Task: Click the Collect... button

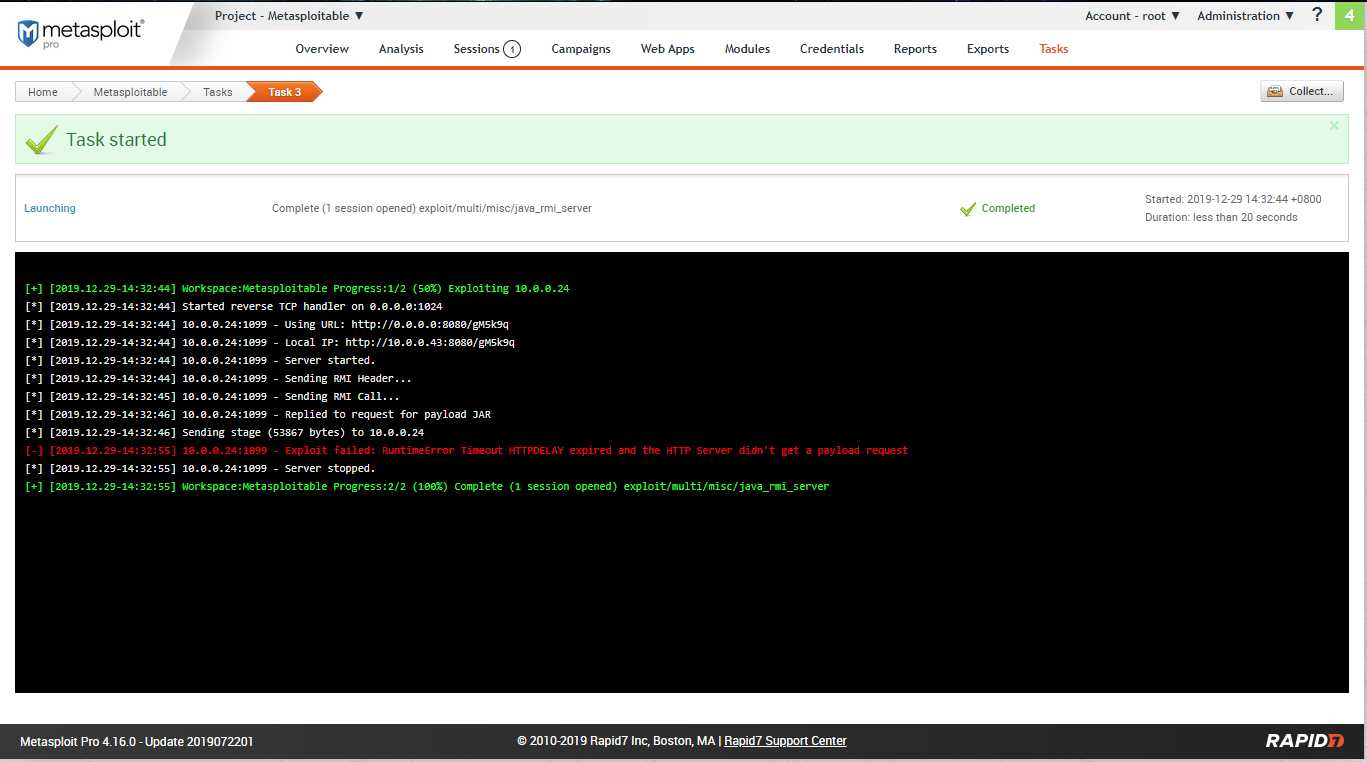Action: [x=1302, y=91]
